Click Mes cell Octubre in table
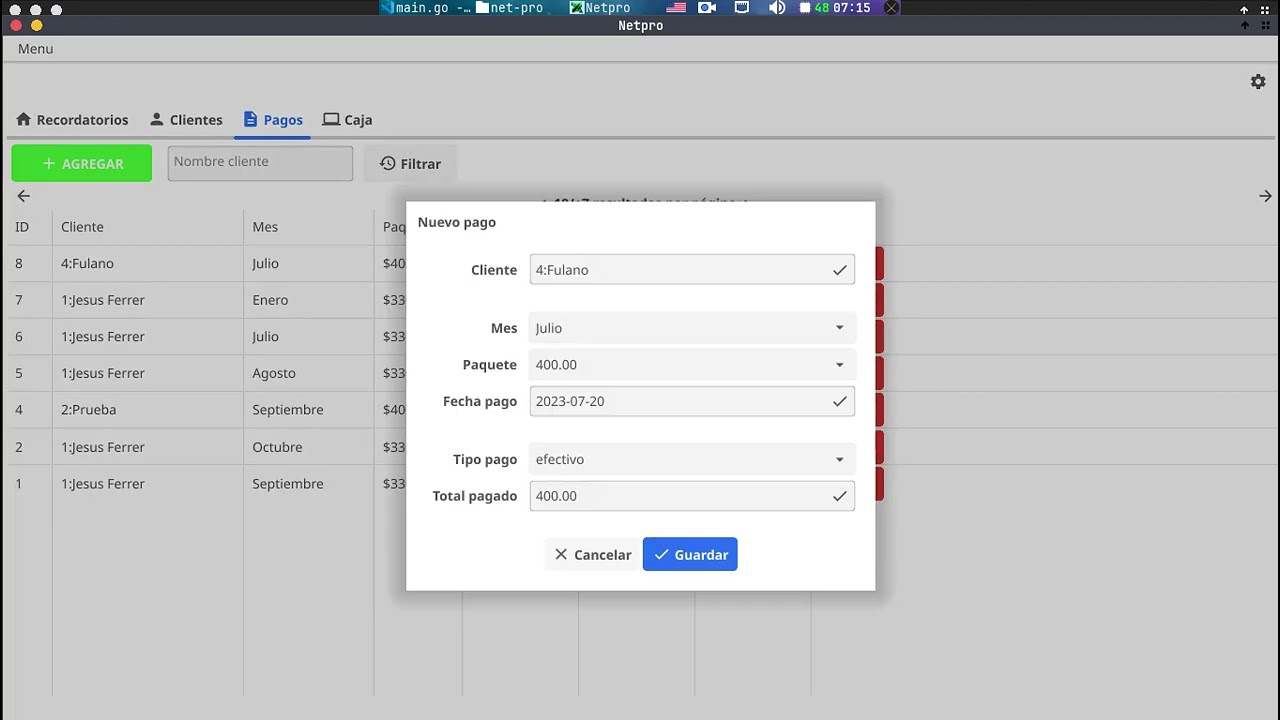This screenshot has height=720, width=1280. pyautogui.click(x=277, y=447)
